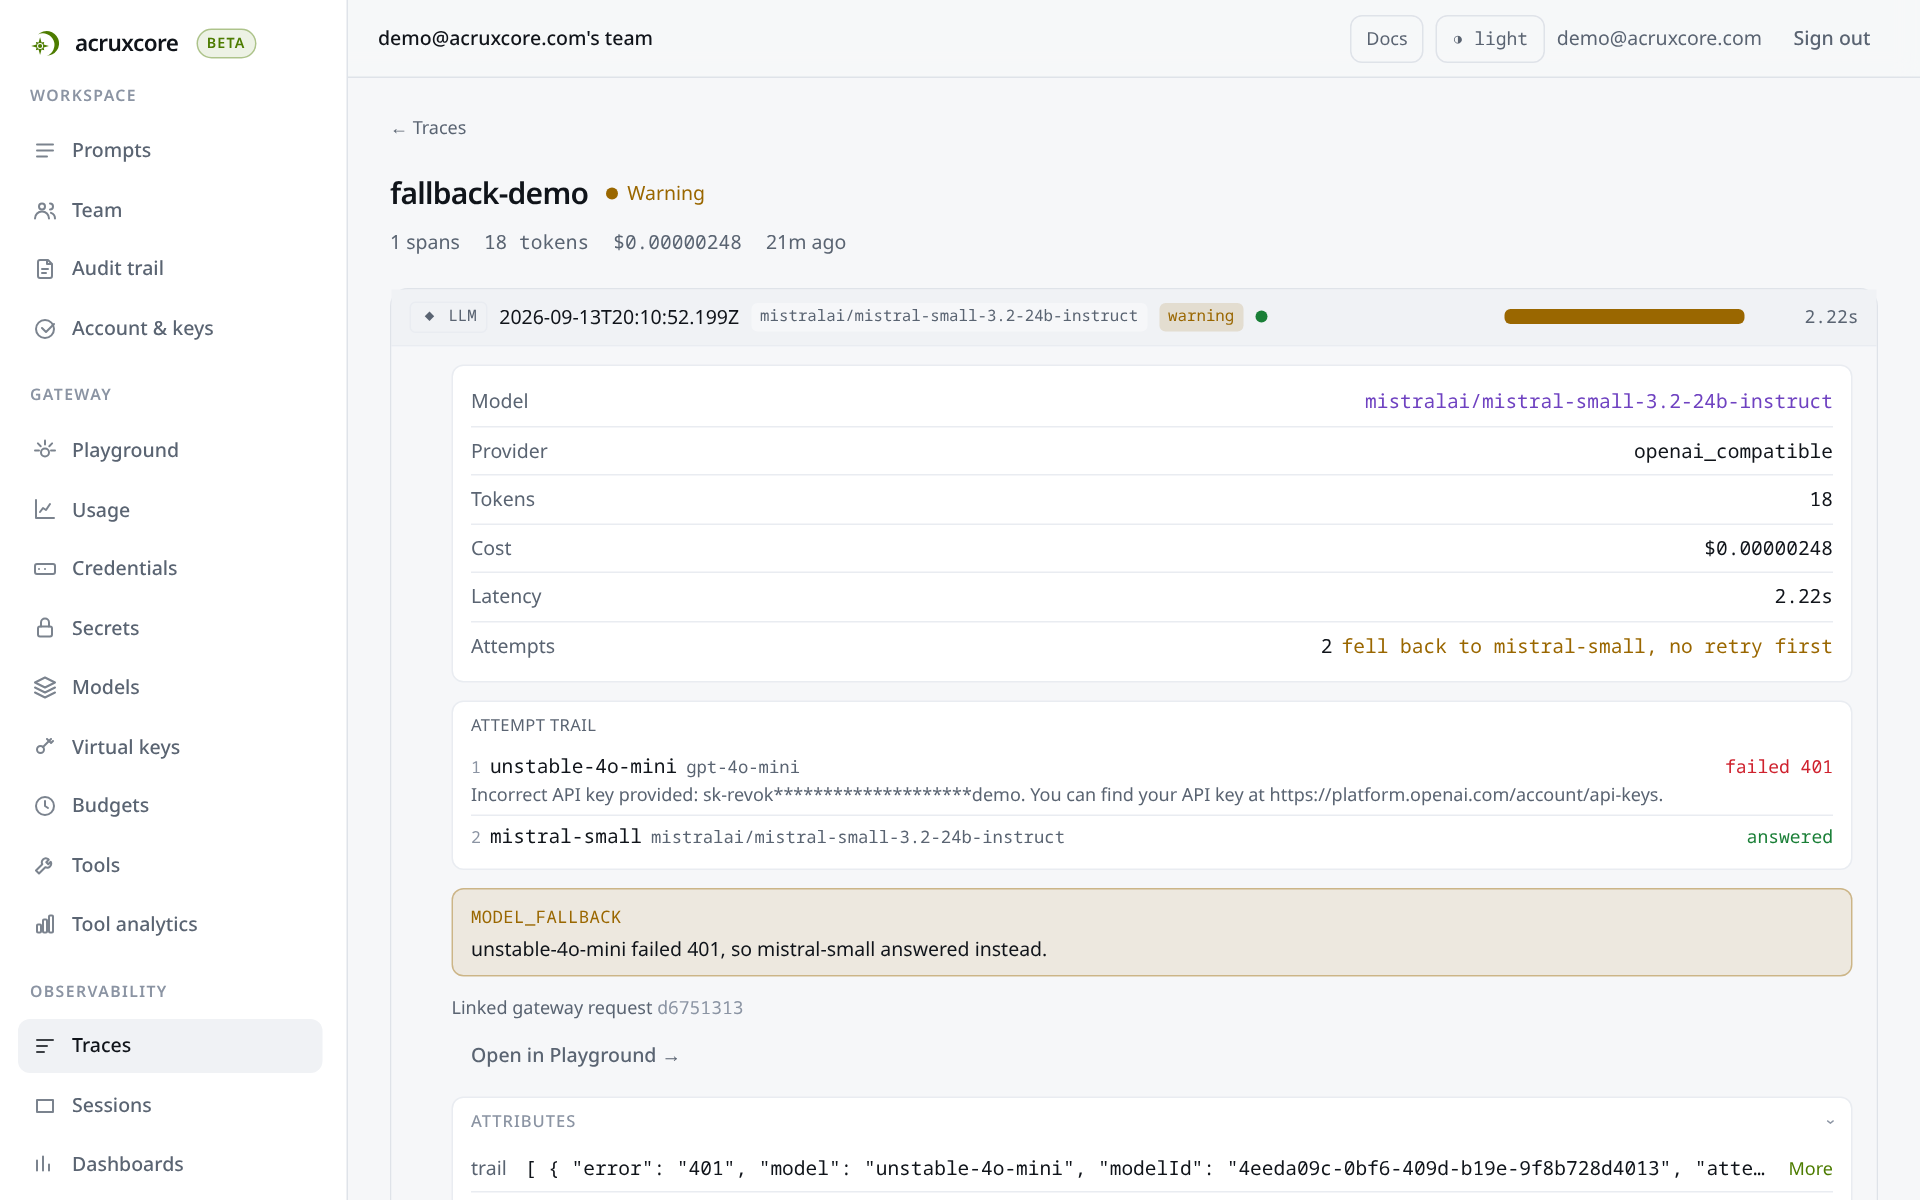The image size is (1920, 1200).
Task: Sign out of the account
Action: (x=1831, y=38)
